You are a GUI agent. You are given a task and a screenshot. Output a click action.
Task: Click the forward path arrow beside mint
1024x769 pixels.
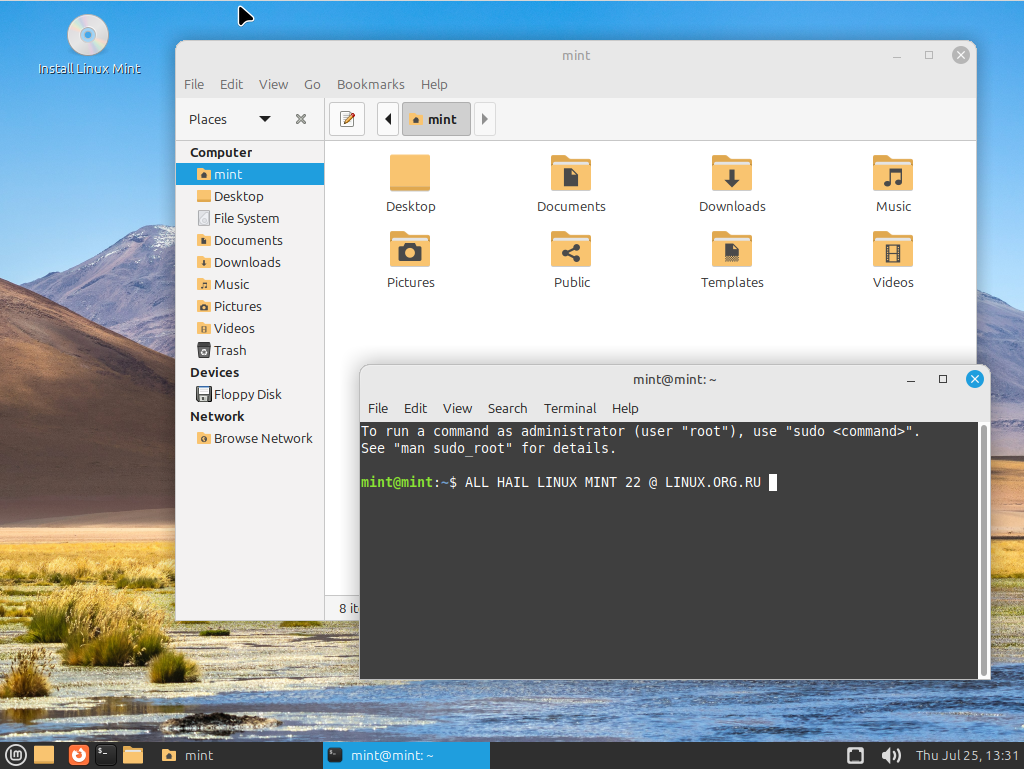point(485,119)
